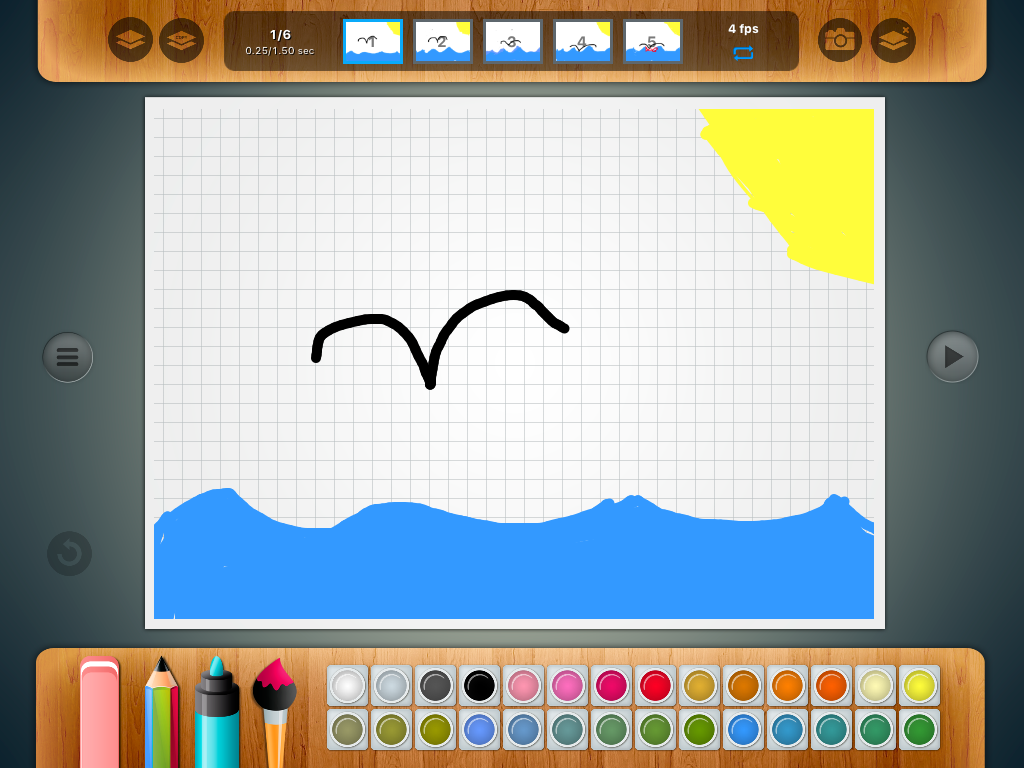
Task: Open the hamburger menu button
Action: (x=68, y=357)
